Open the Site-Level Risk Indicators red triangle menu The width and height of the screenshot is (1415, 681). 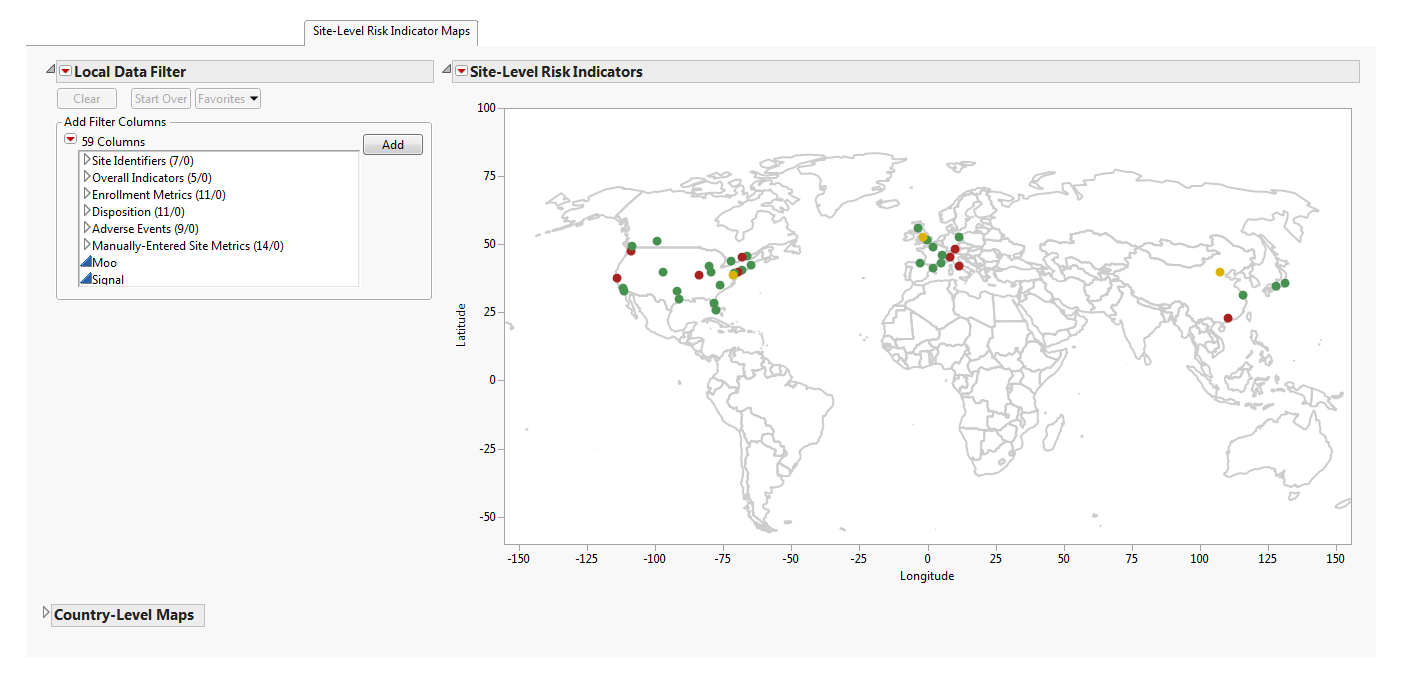pos(461,71)
